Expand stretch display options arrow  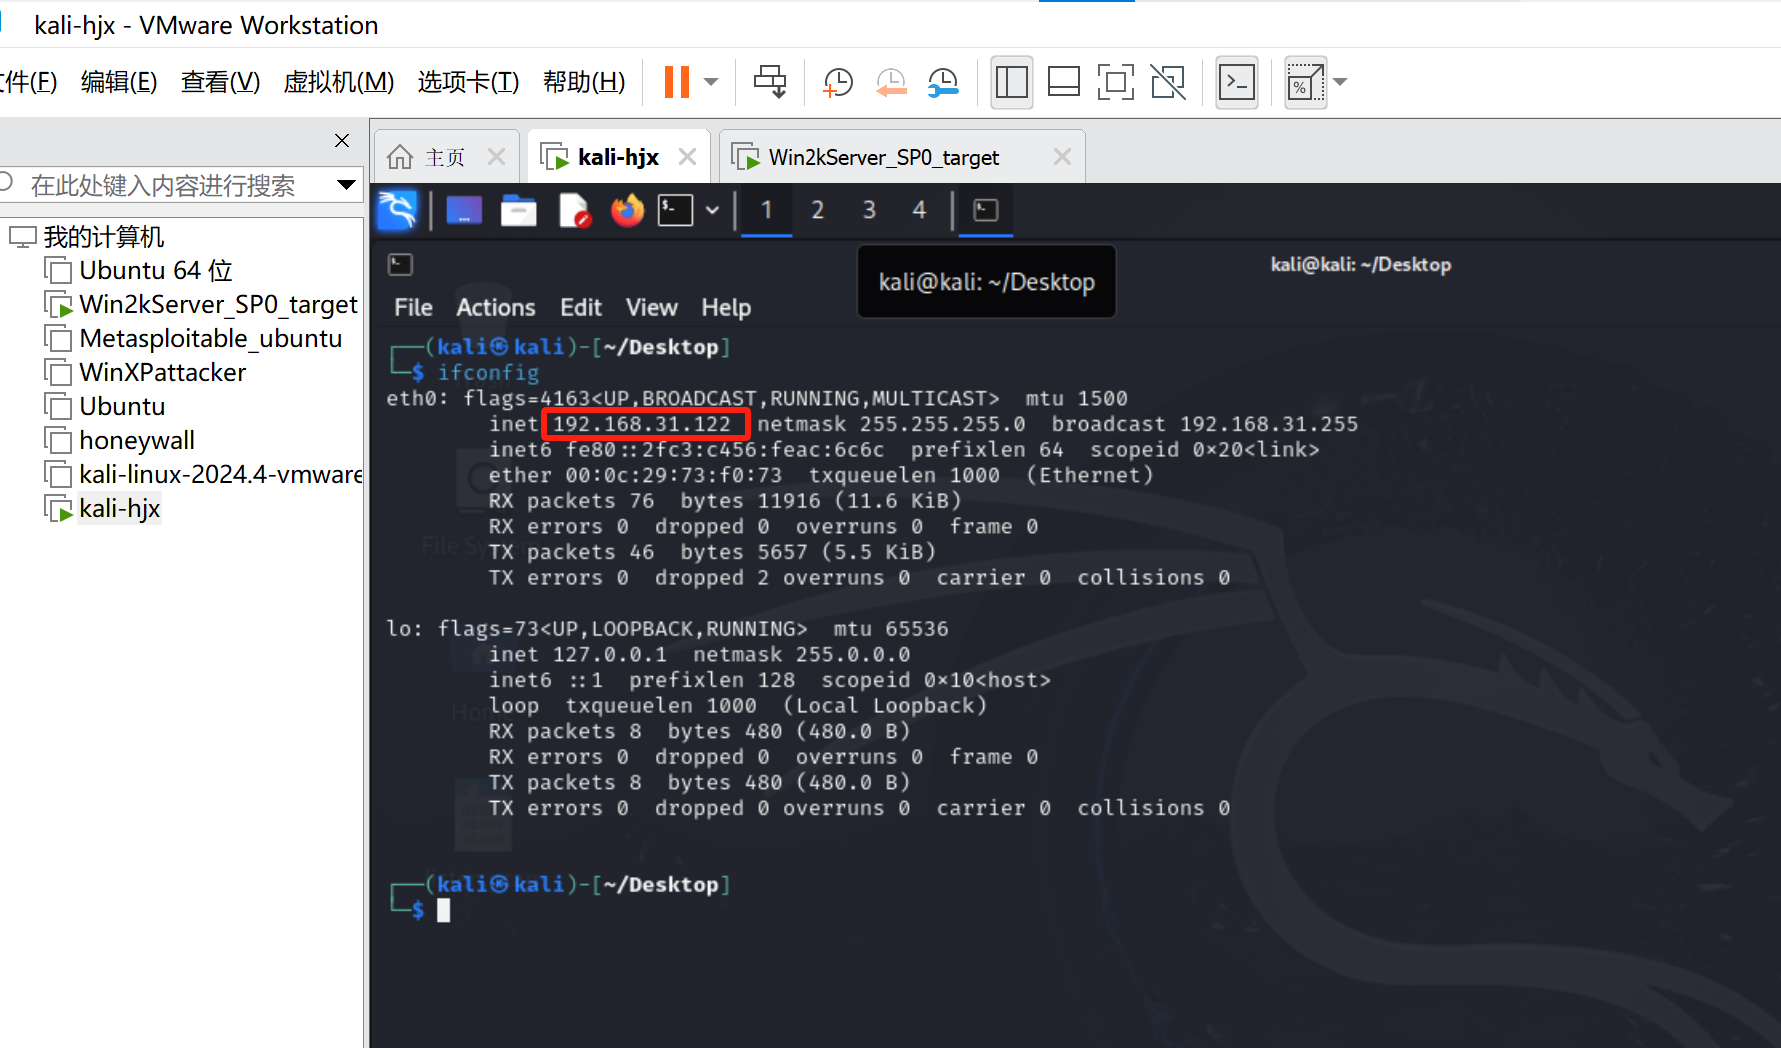[1341, 82]
